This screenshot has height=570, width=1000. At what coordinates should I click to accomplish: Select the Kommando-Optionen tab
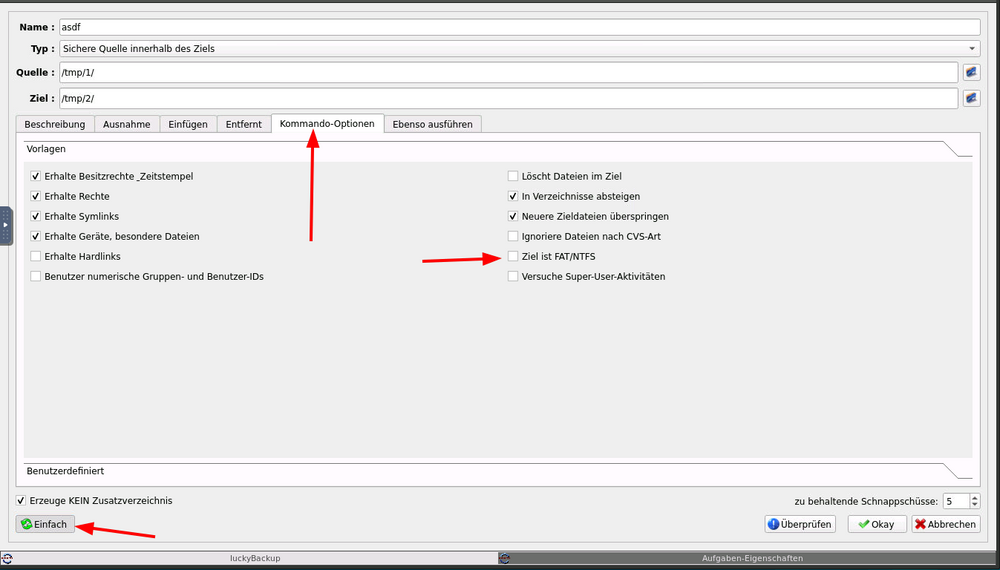[x=327, y=123]
